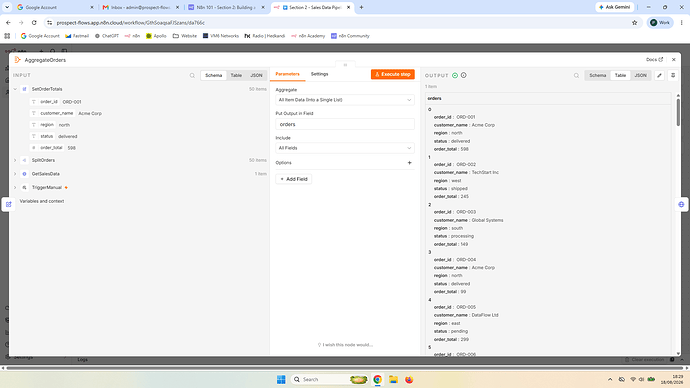Click 'I wish this node would...' link

pyautogui.click(x=345, y=345)
